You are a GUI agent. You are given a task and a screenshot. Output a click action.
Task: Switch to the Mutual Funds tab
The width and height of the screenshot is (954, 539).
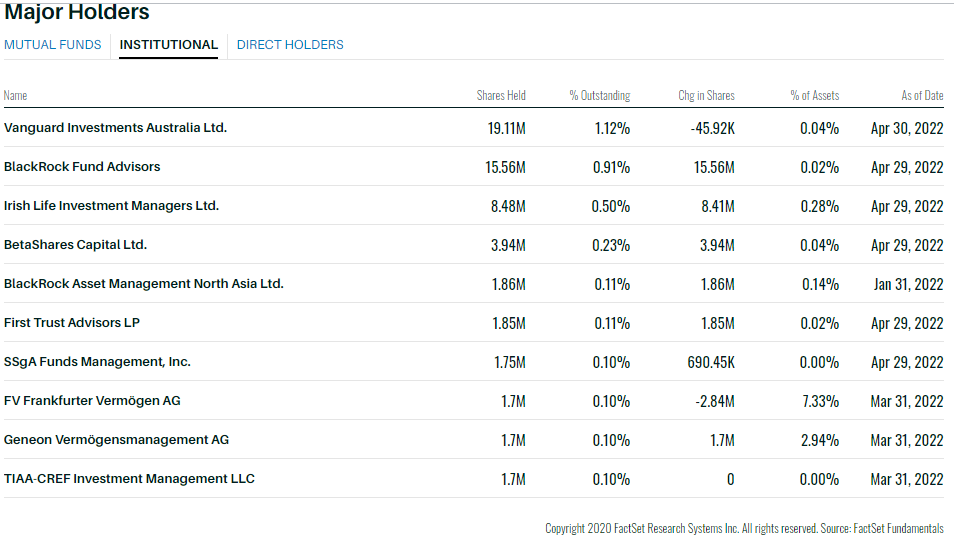tap(52, 44)
